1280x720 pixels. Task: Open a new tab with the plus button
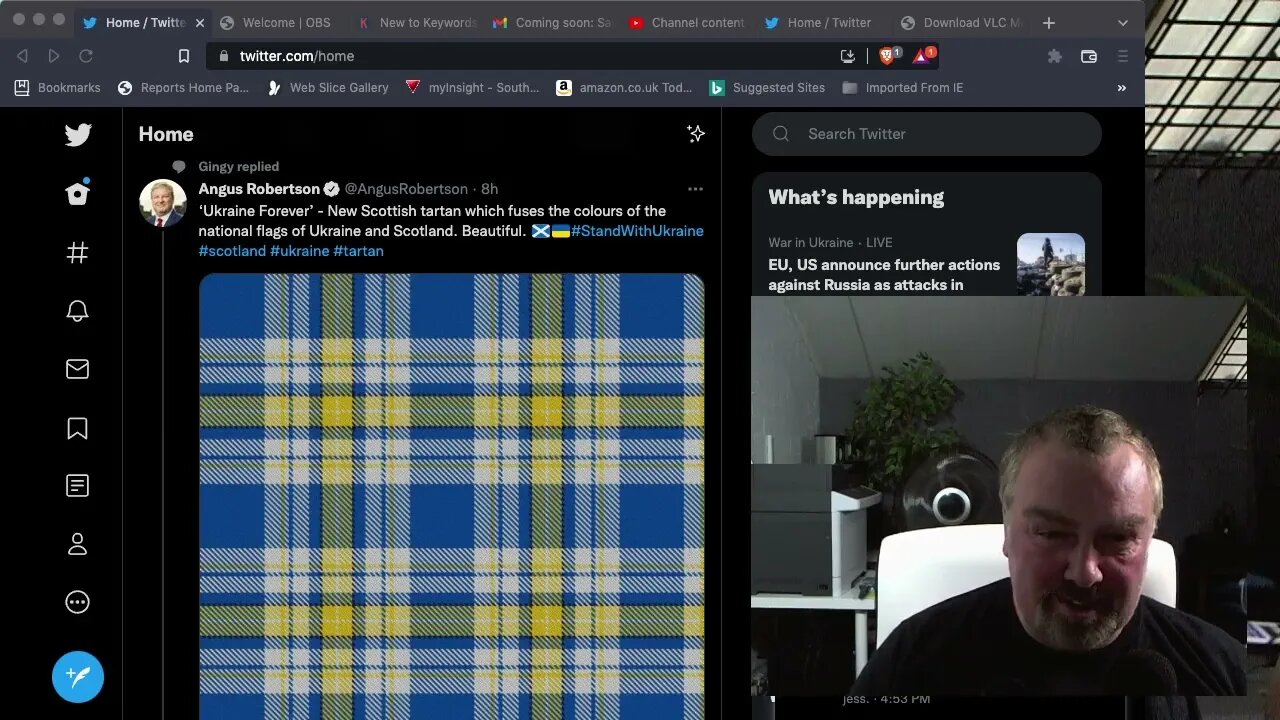tap(1048, 22)
